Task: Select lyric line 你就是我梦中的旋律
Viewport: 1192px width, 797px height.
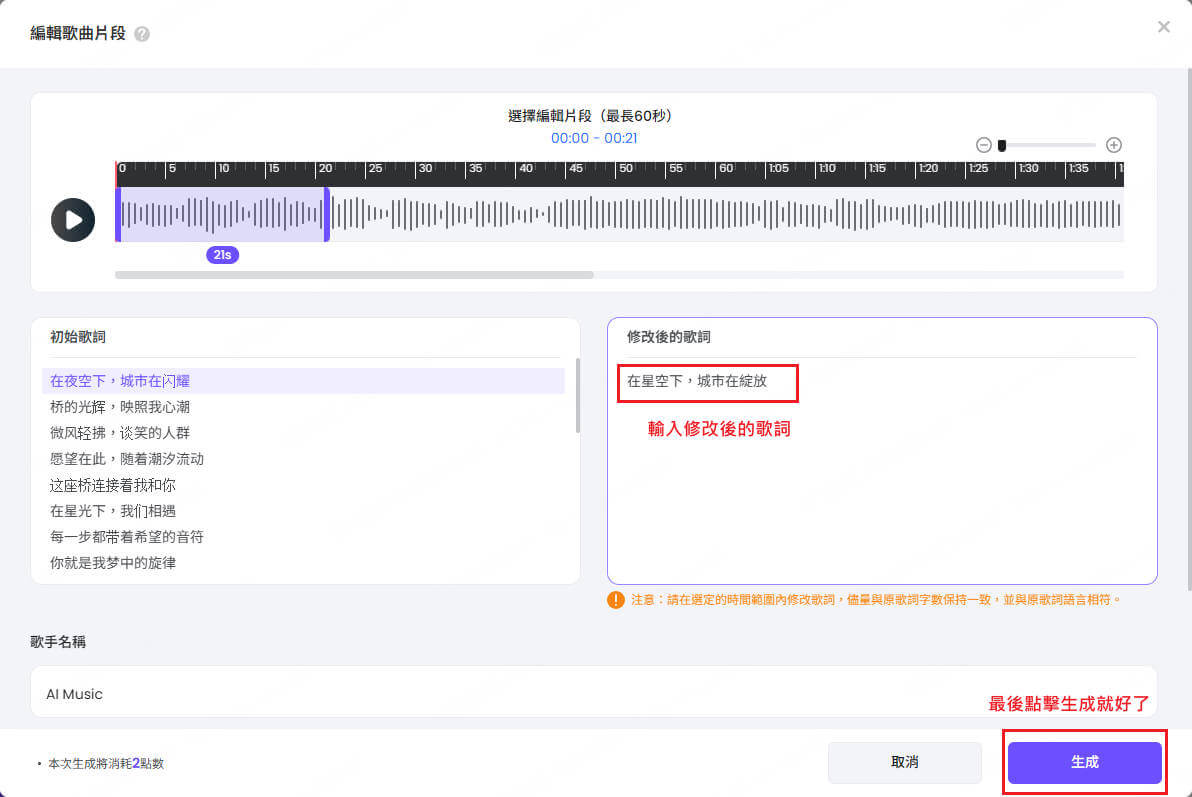Action: tap(113, 563)
